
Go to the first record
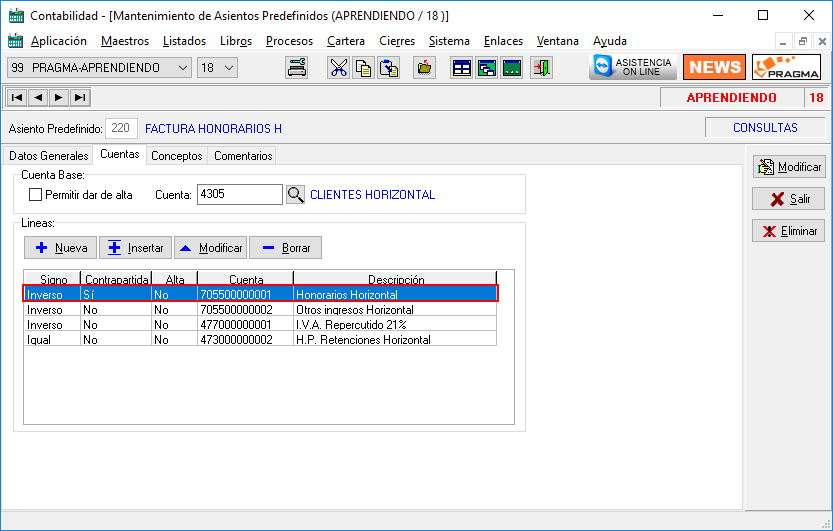point(17,97)
